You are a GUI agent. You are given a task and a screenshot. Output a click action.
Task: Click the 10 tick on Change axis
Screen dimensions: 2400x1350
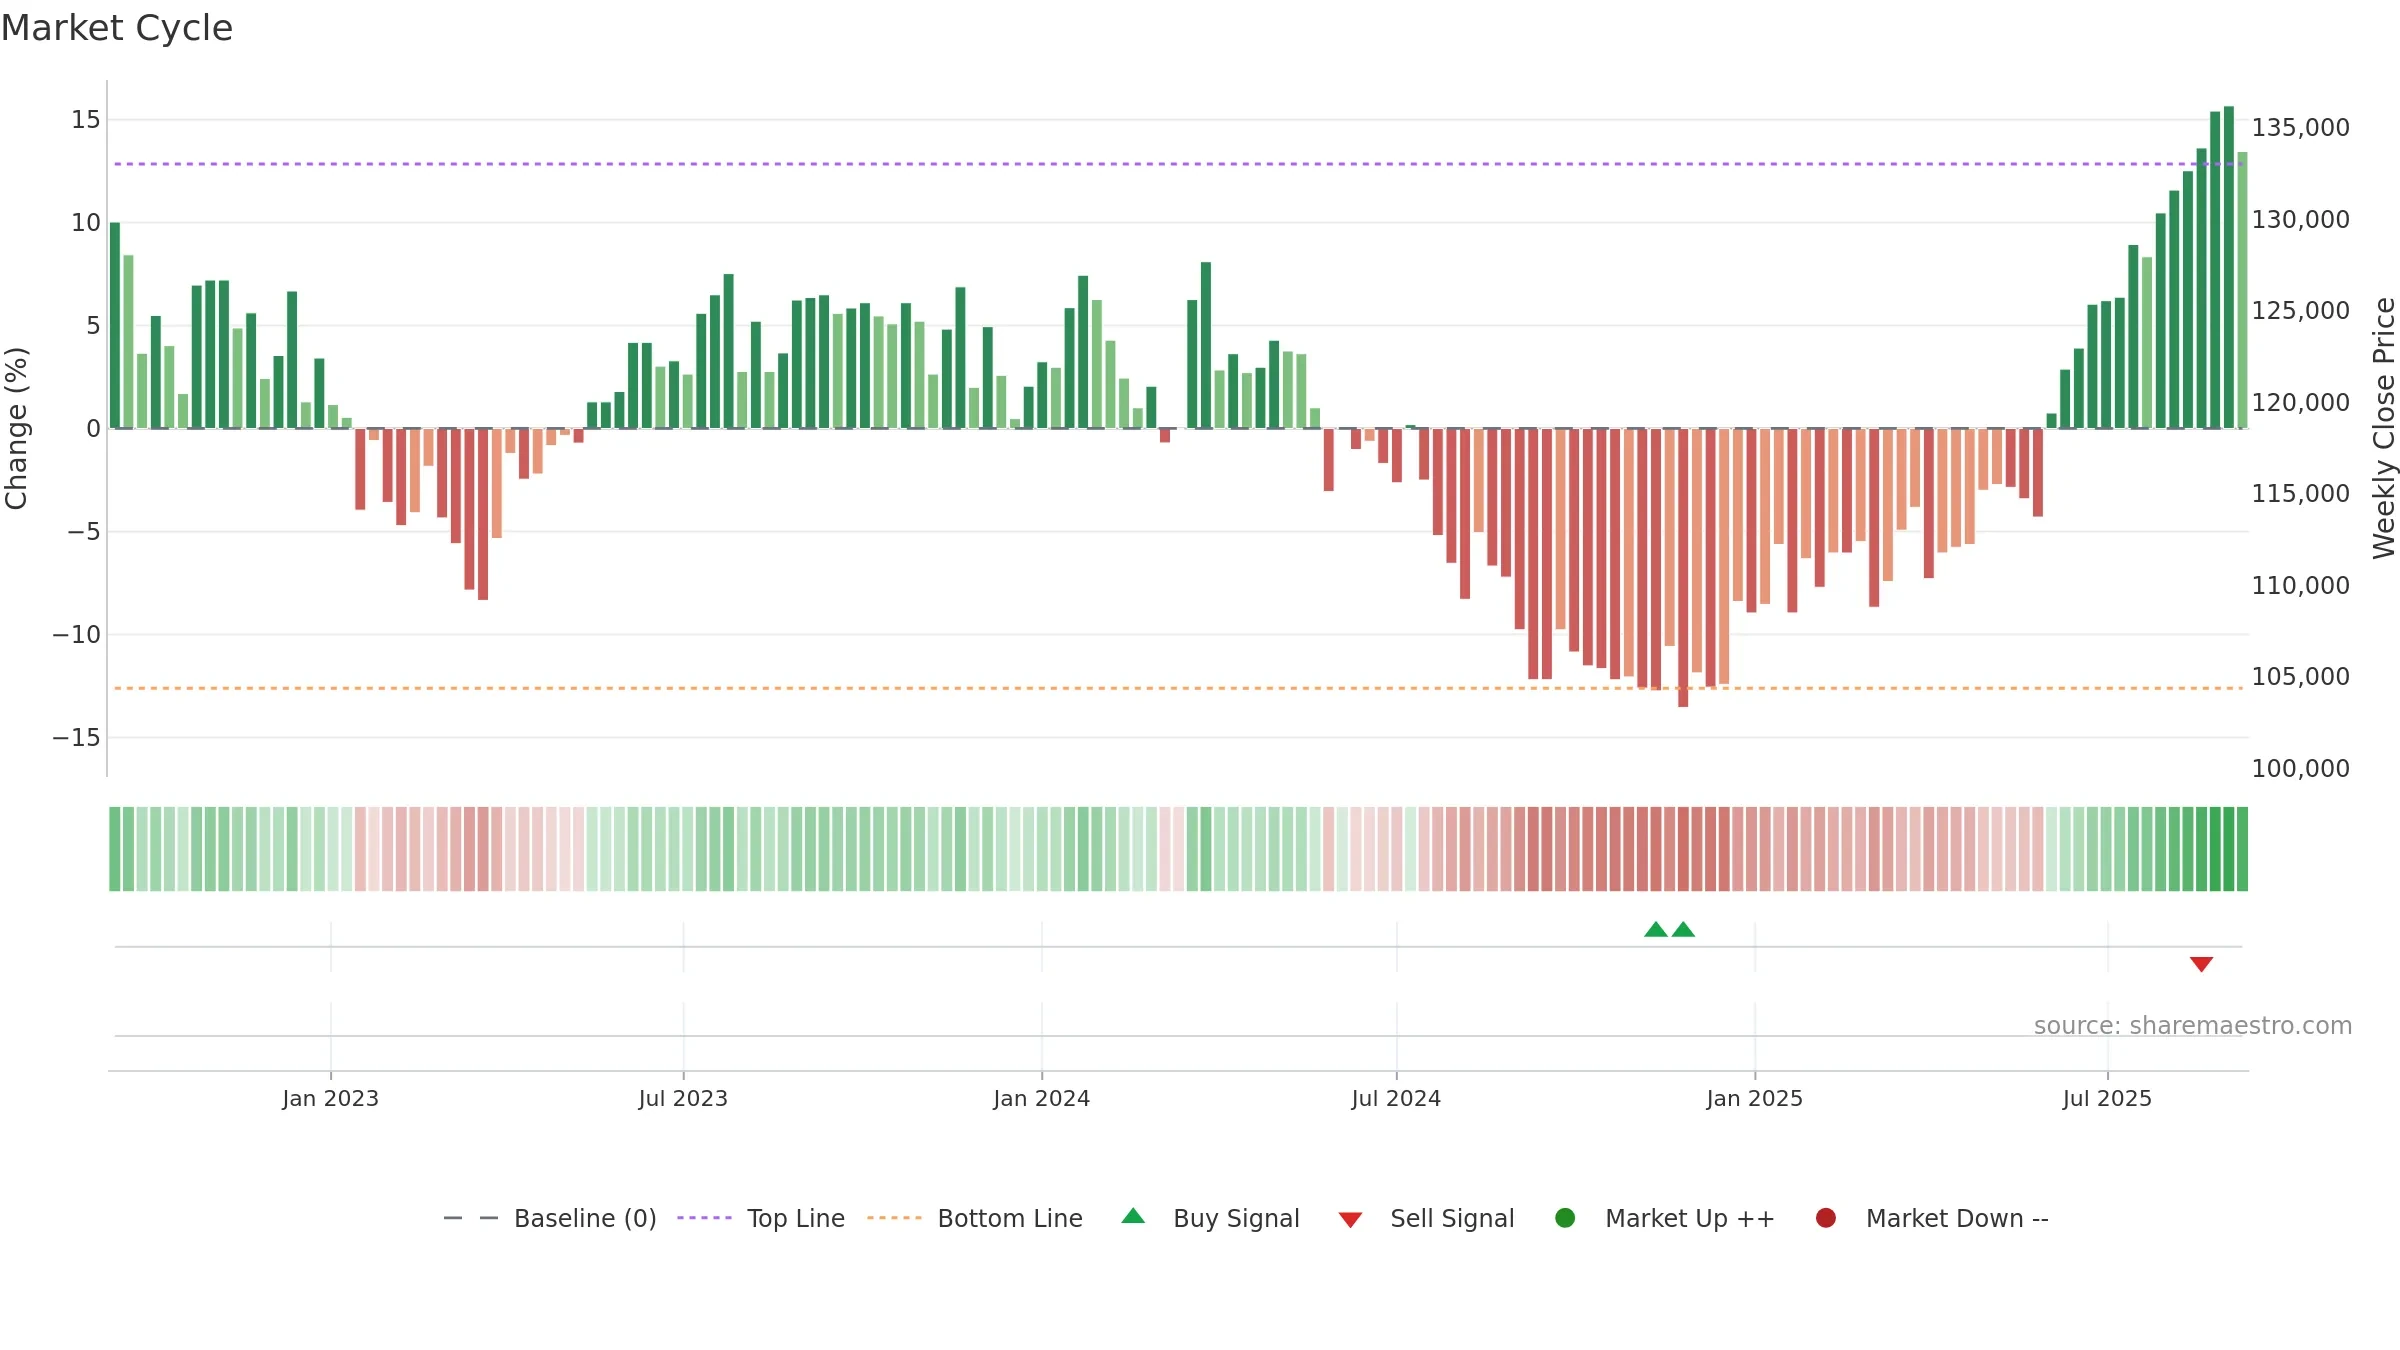pyautogui.click(x=86, y=223)
